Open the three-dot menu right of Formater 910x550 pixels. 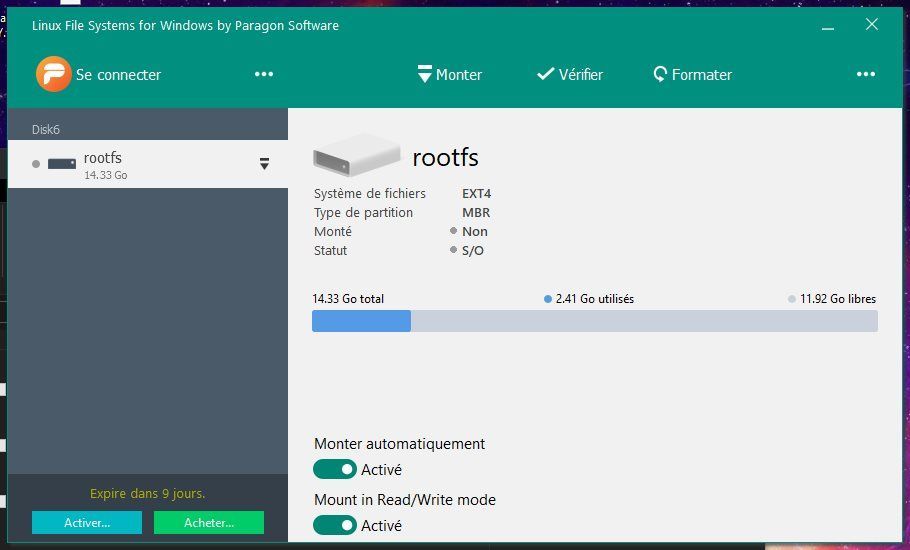(x=866, y=74)
